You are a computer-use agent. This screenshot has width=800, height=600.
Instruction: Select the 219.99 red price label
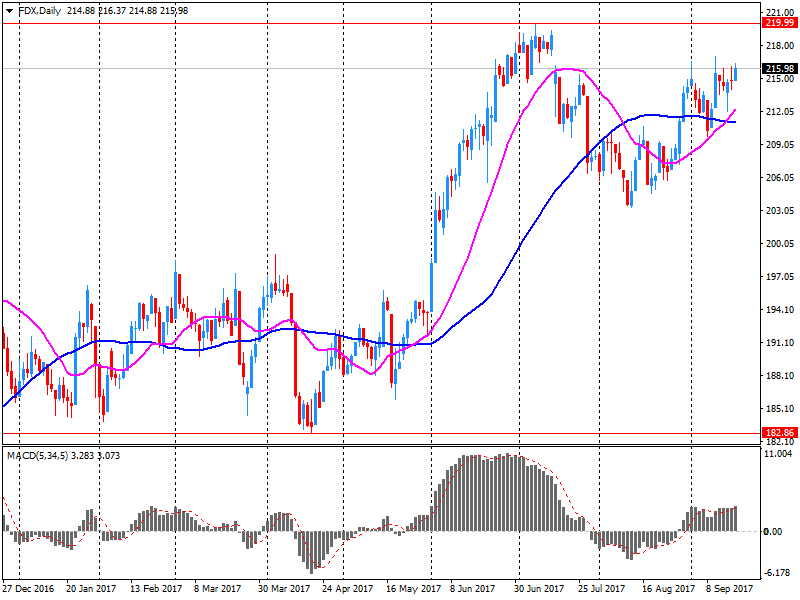pyautogui.click(x=780, y=23)
